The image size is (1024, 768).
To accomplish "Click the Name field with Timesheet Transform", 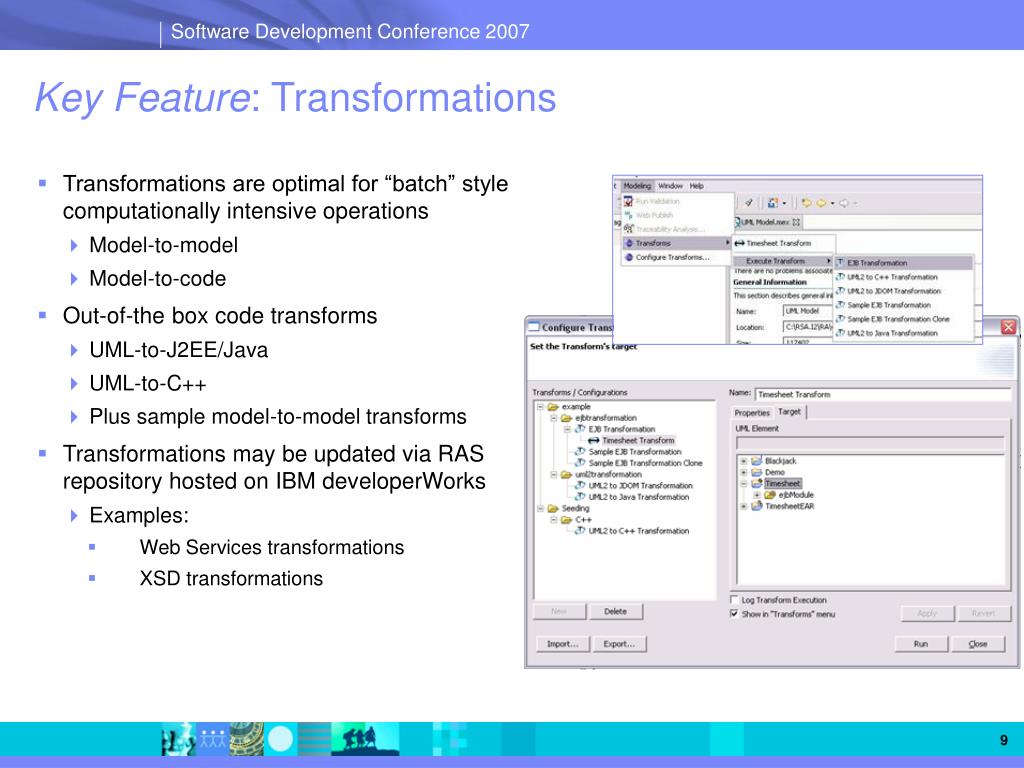I will point(884,394).
